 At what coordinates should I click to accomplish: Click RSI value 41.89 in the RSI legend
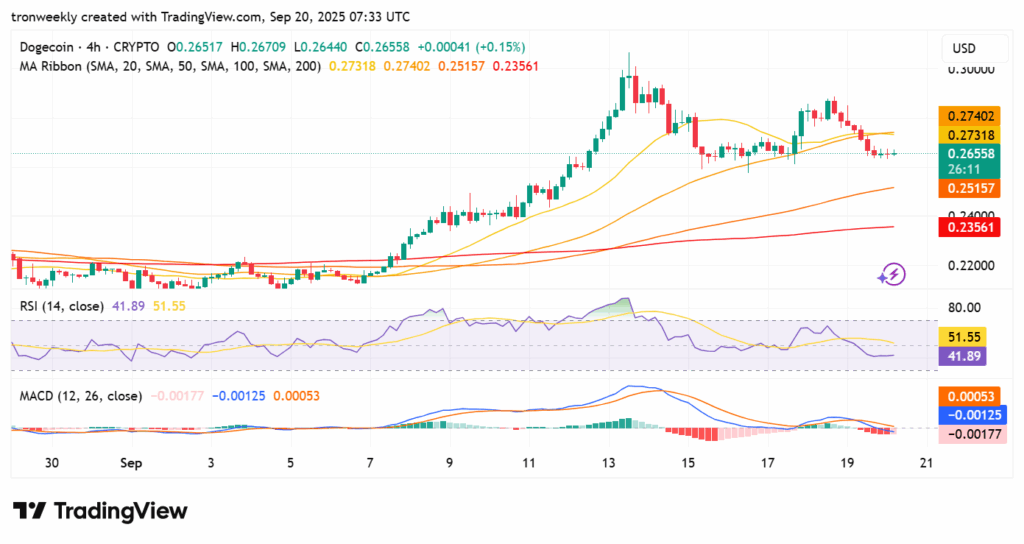129,306
